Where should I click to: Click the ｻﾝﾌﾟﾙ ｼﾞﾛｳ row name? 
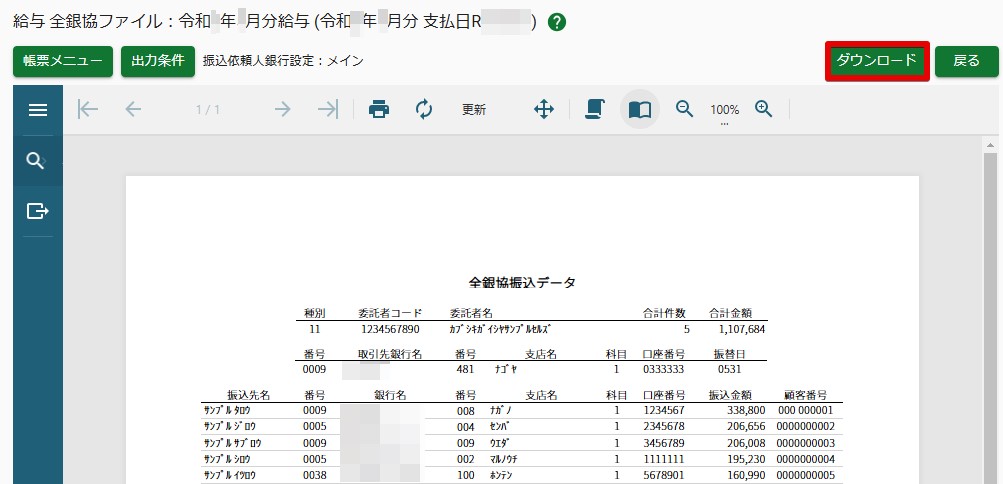coord(229,426)
